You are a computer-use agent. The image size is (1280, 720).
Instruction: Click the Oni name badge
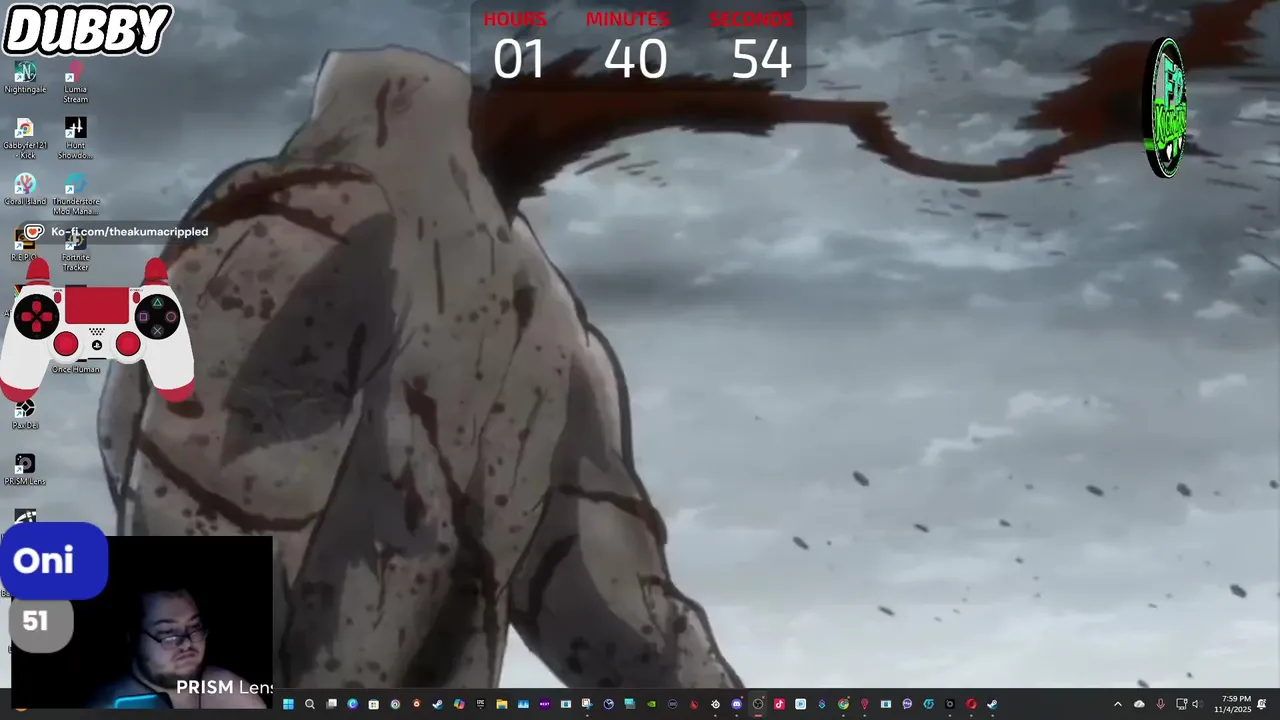click(x=53, y=560)
